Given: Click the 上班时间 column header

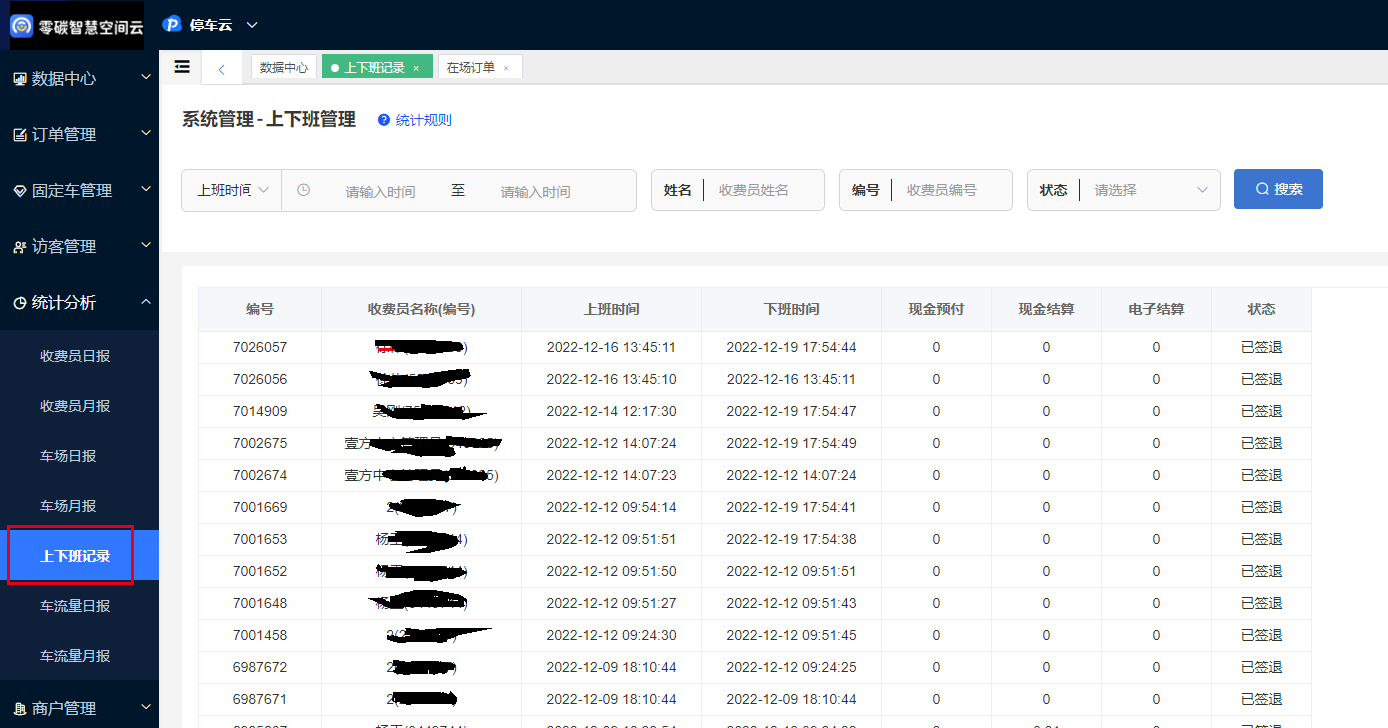Looking at the screenshot, I should coord(612,310).
